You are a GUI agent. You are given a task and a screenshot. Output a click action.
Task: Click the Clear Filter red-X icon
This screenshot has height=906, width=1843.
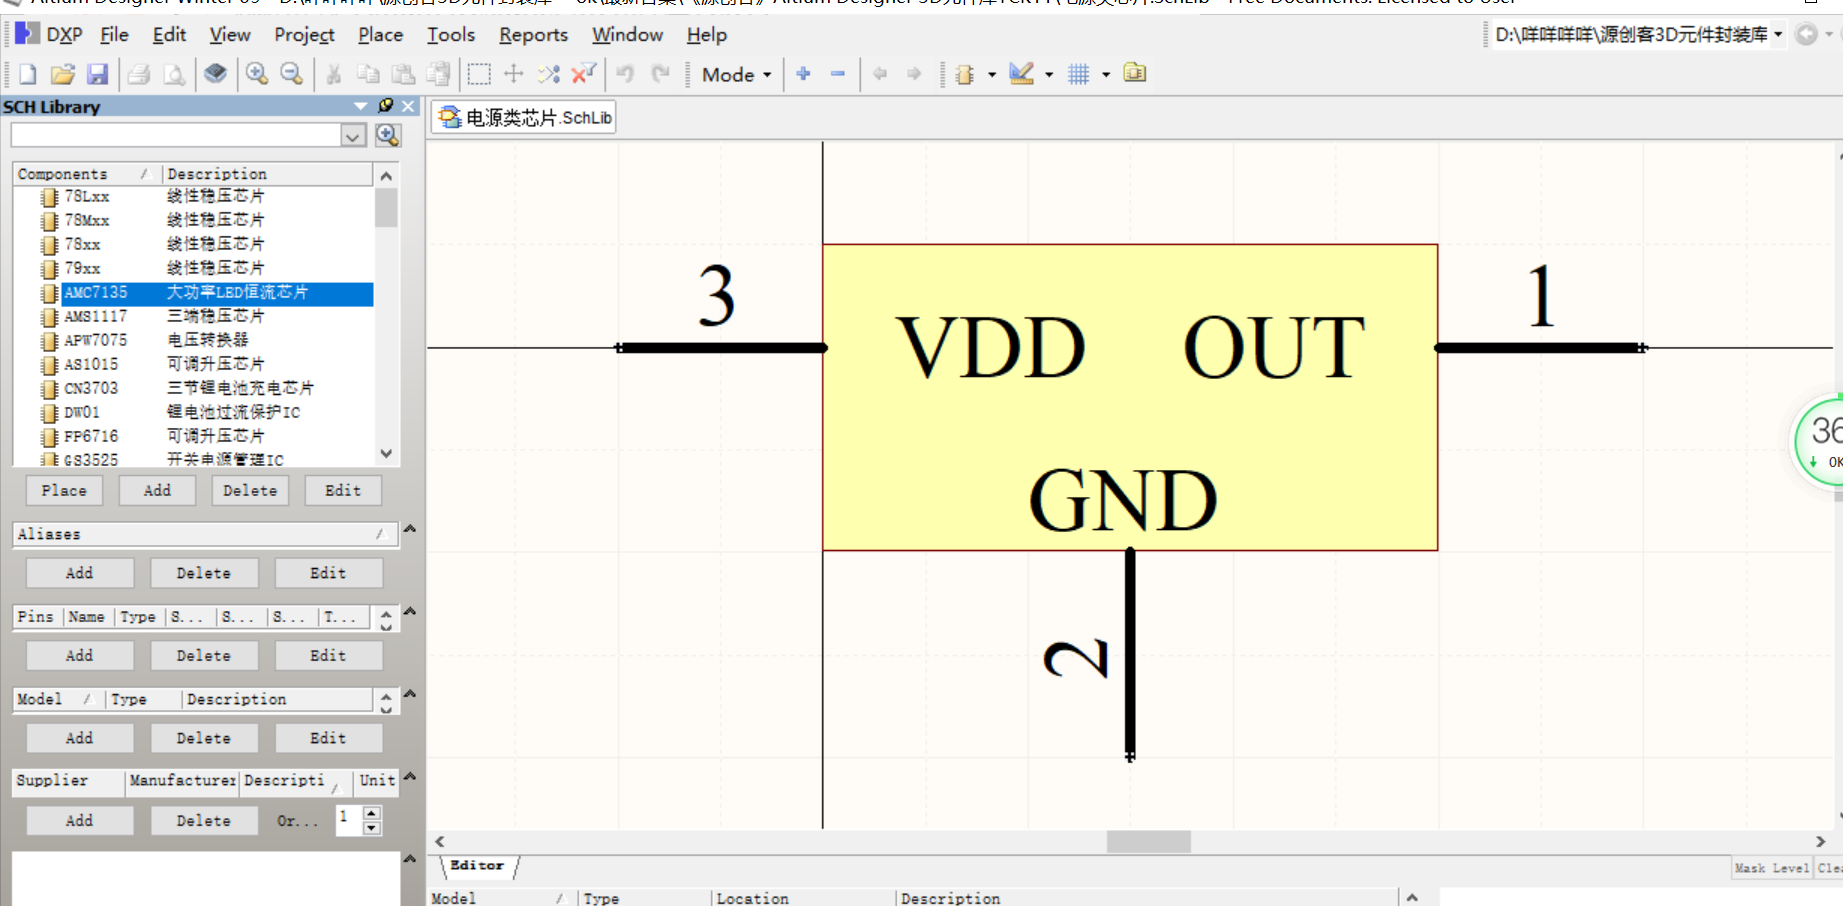click(x=583, y=74)
